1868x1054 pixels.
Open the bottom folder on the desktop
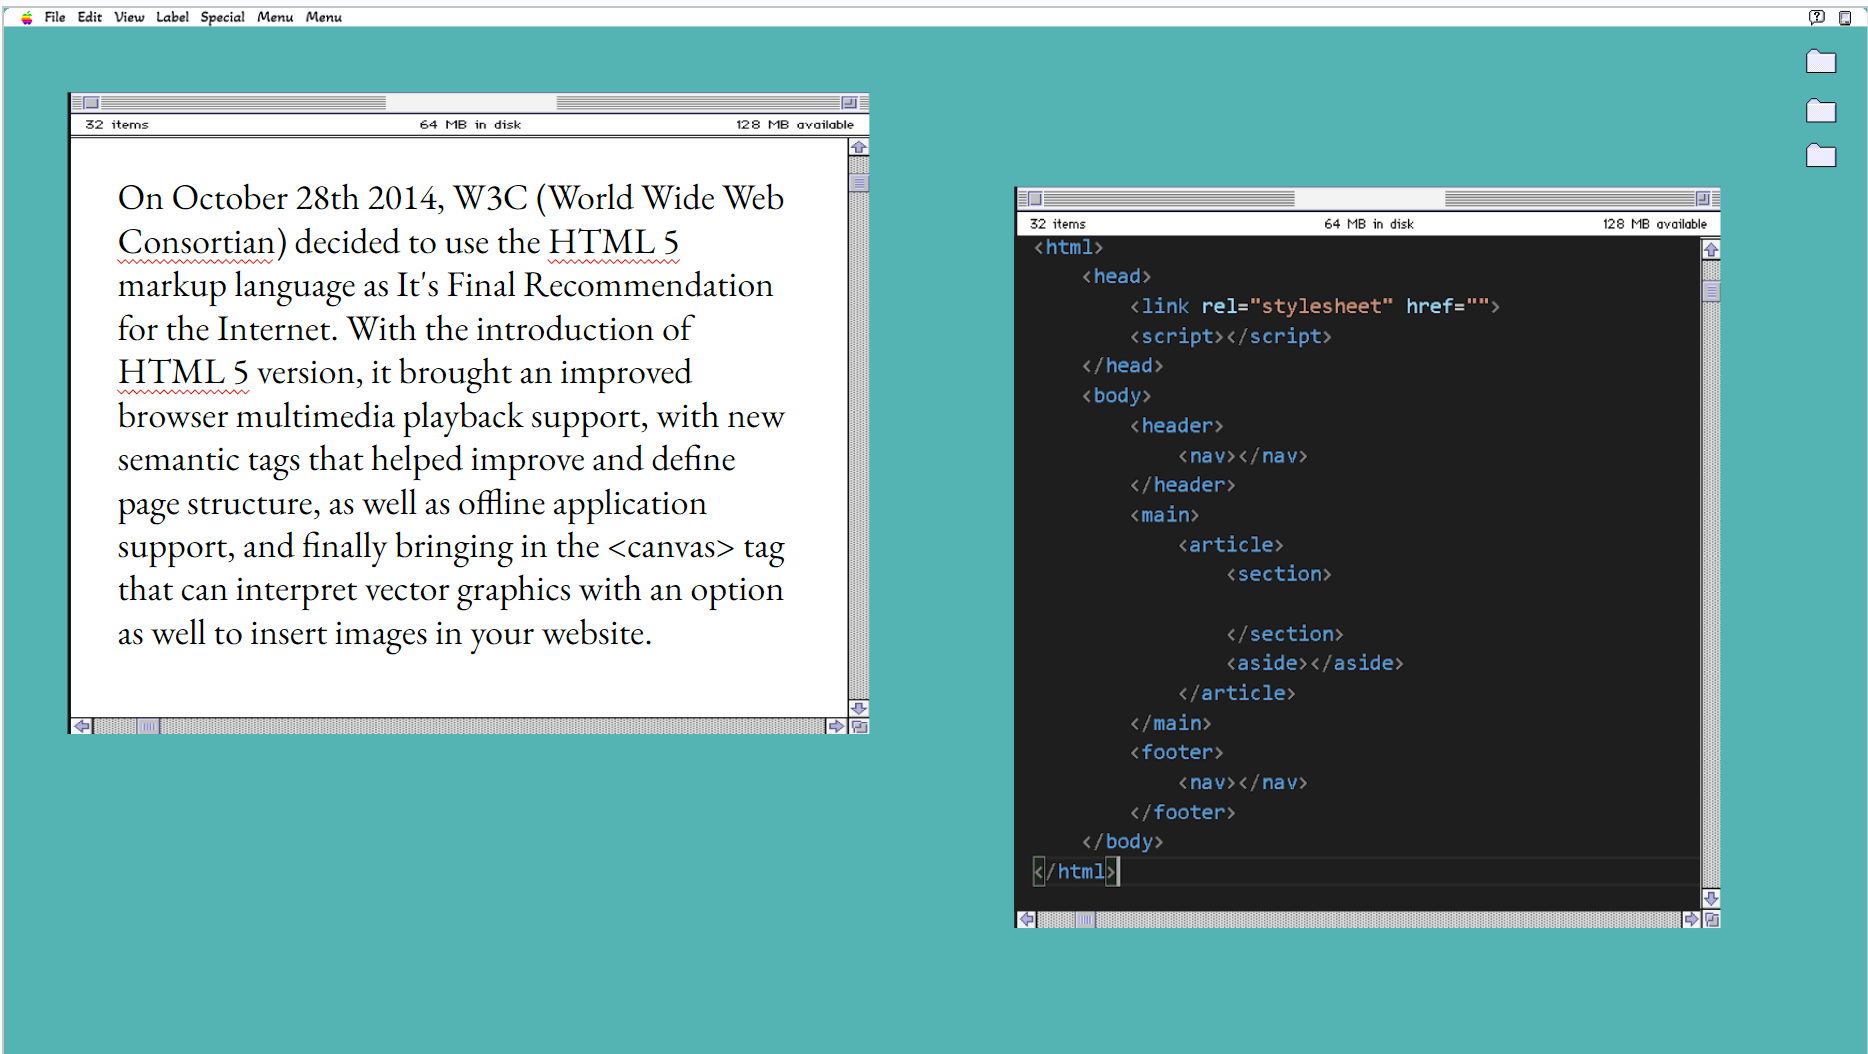pos(1821,155)
